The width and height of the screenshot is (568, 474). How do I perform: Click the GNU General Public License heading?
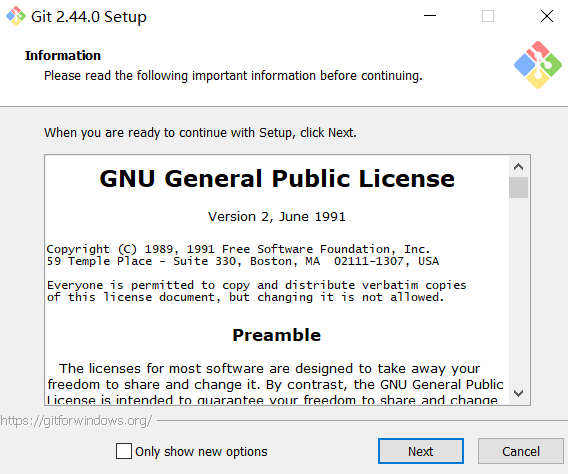tap(277, 179)
